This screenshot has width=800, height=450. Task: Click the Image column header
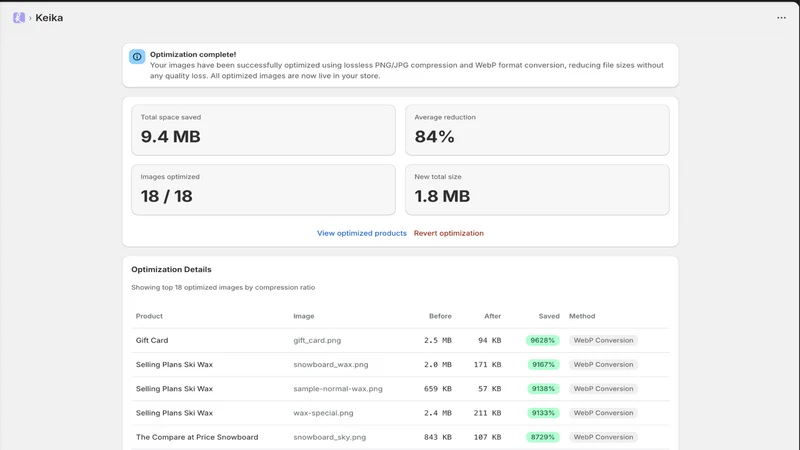(x=304, y=316)
